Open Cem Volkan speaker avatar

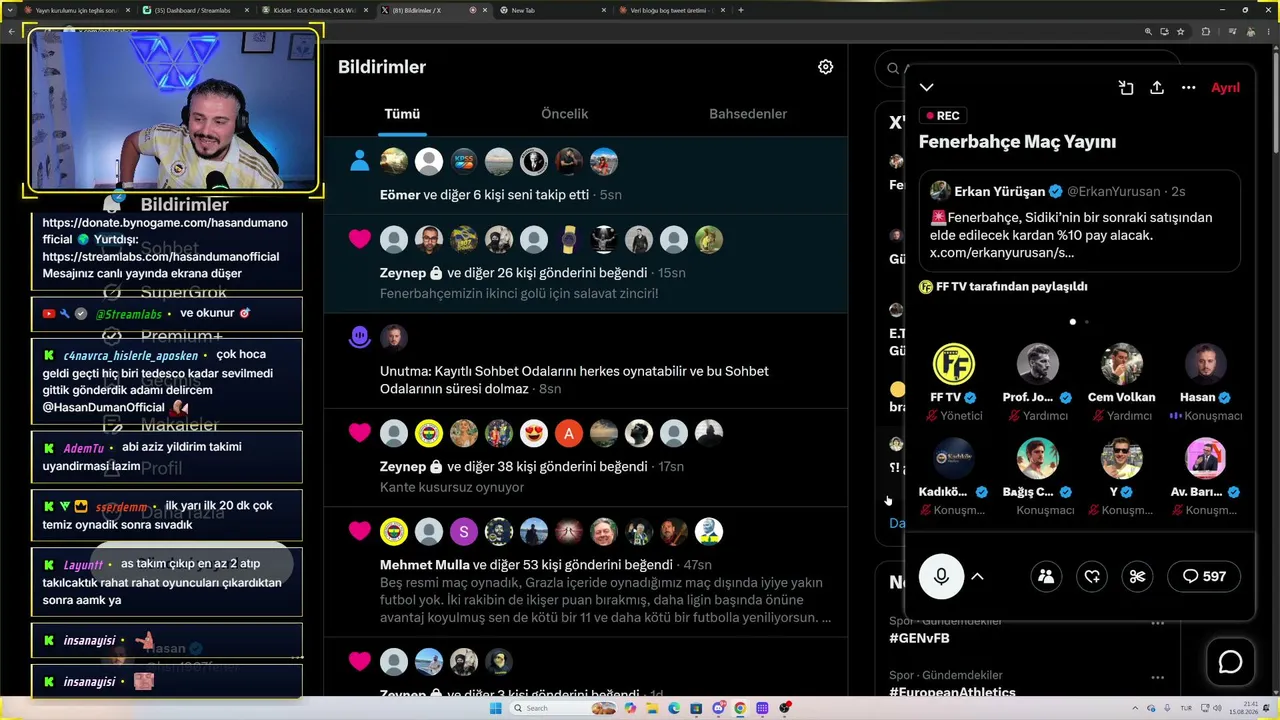tap(1121, 365)
